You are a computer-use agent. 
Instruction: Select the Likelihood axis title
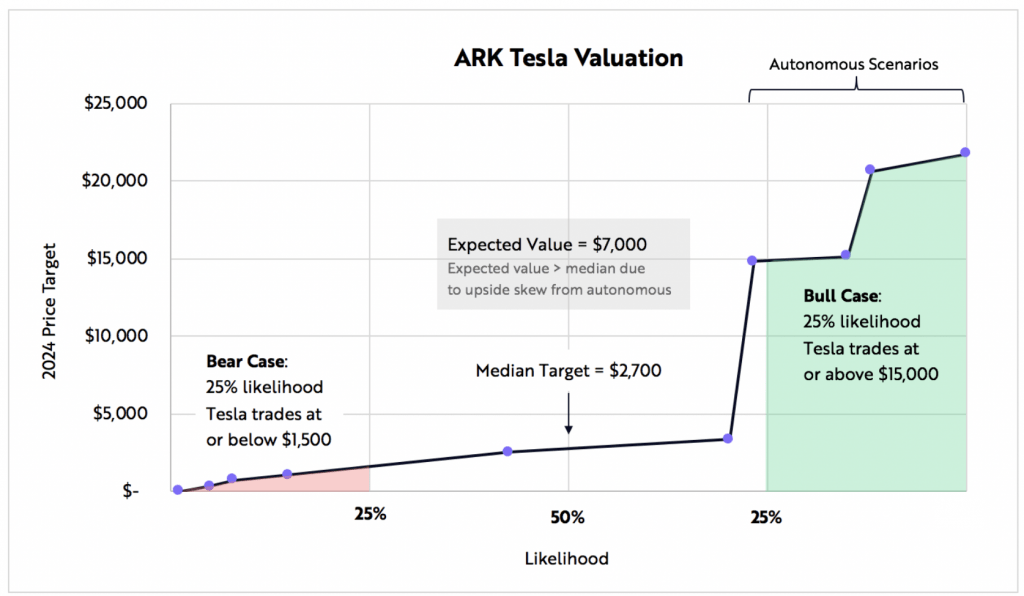[x=567, y=559]
